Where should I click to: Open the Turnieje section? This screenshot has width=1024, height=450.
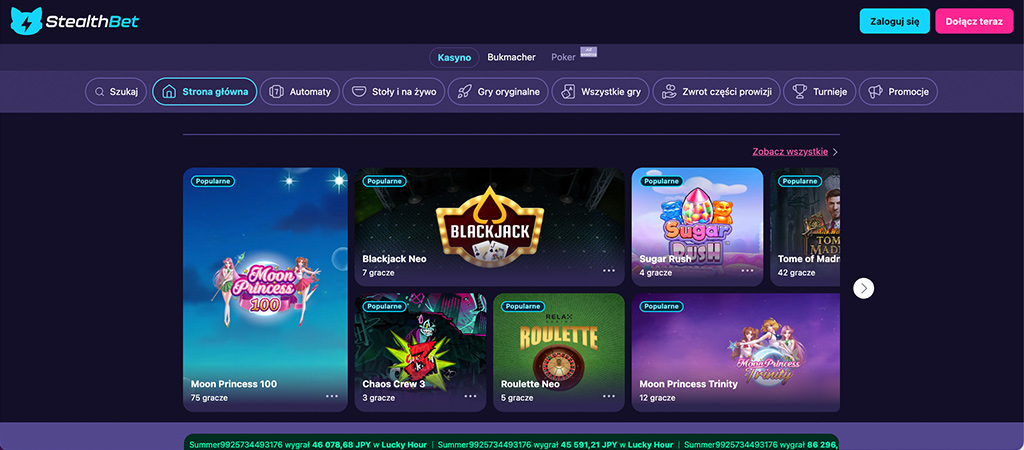click(819, 91)
